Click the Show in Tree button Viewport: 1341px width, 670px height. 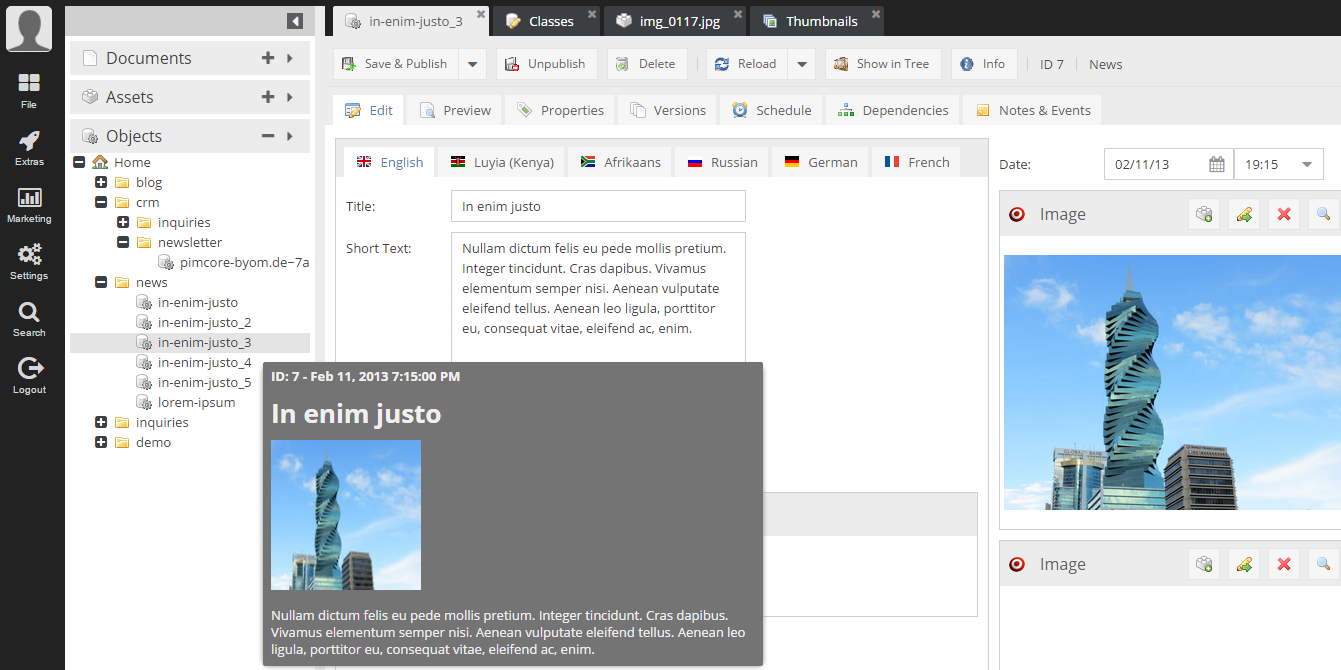click(x=882, y=64)
